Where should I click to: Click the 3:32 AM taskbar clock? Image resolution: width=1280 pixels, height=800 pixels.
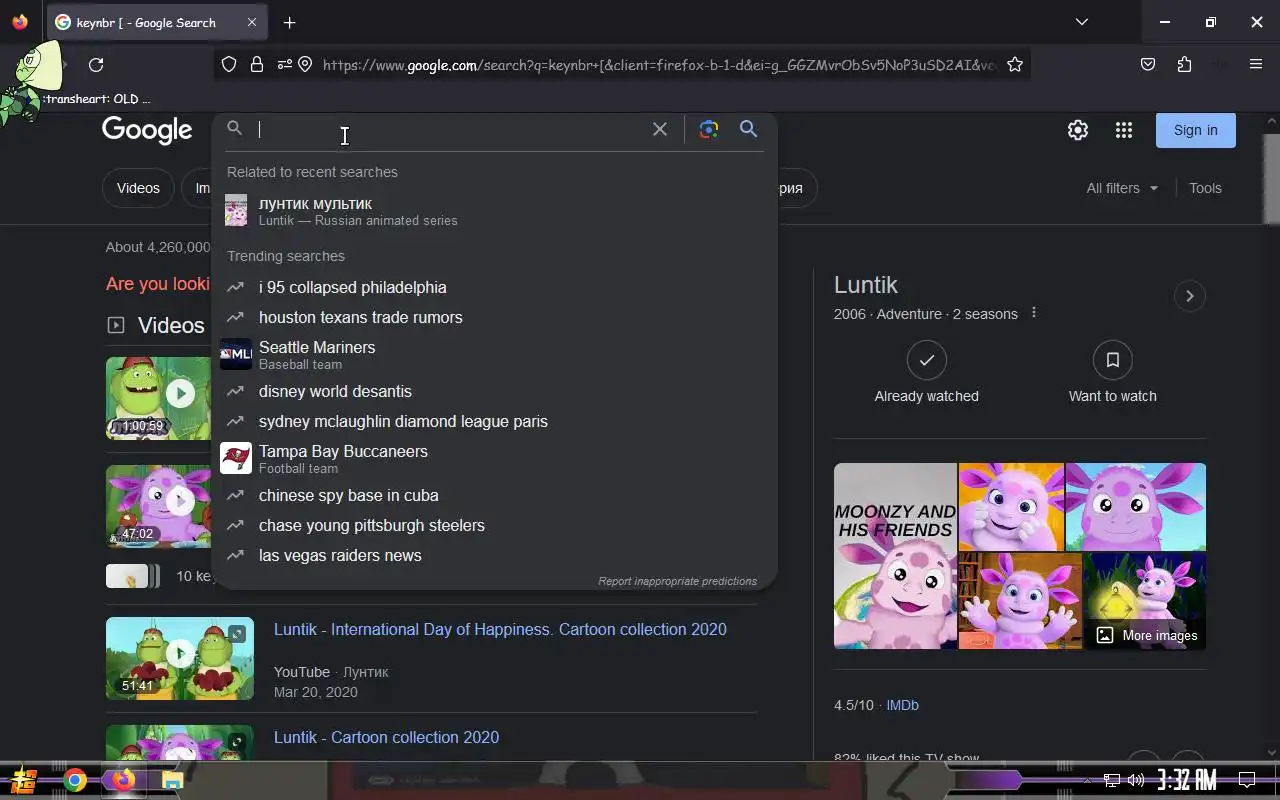point(1187,780)
